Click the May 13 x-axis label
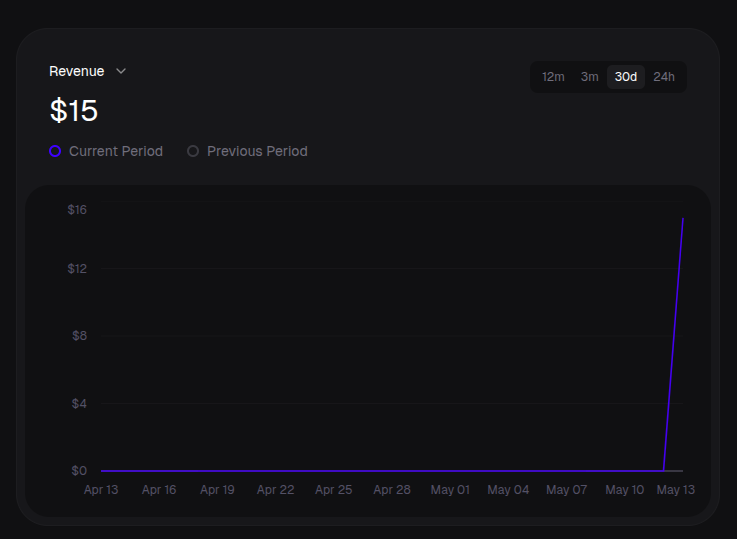The width and height of the screenshot is (737, 539). 675,490
